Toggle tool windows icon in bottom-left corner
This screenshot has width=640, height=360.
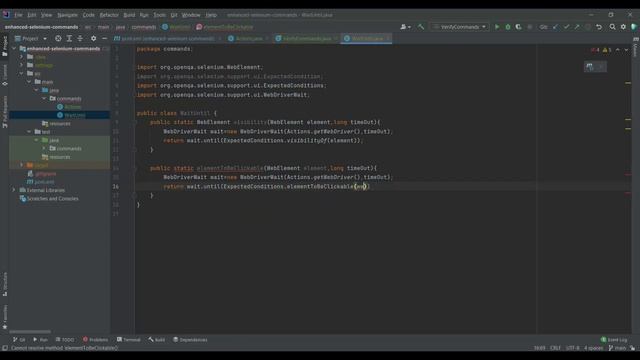tap(5, 348)
